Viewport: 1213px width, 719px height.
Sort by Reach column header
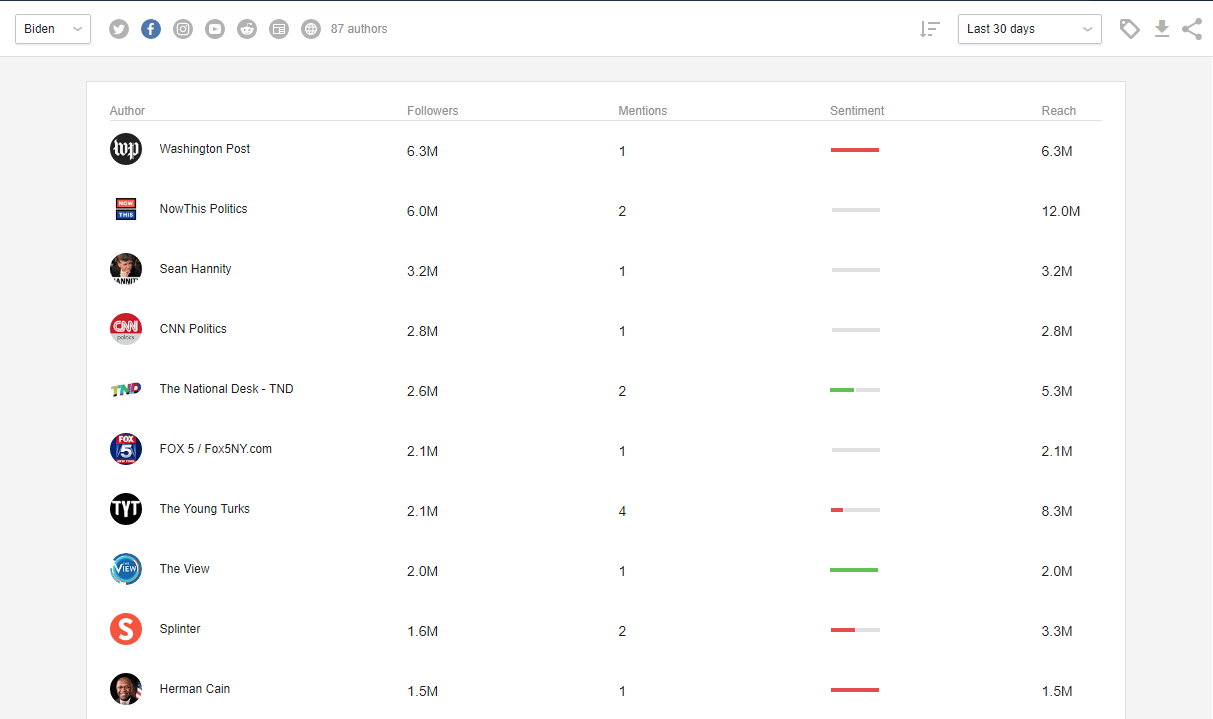[x=1059, y=111]
